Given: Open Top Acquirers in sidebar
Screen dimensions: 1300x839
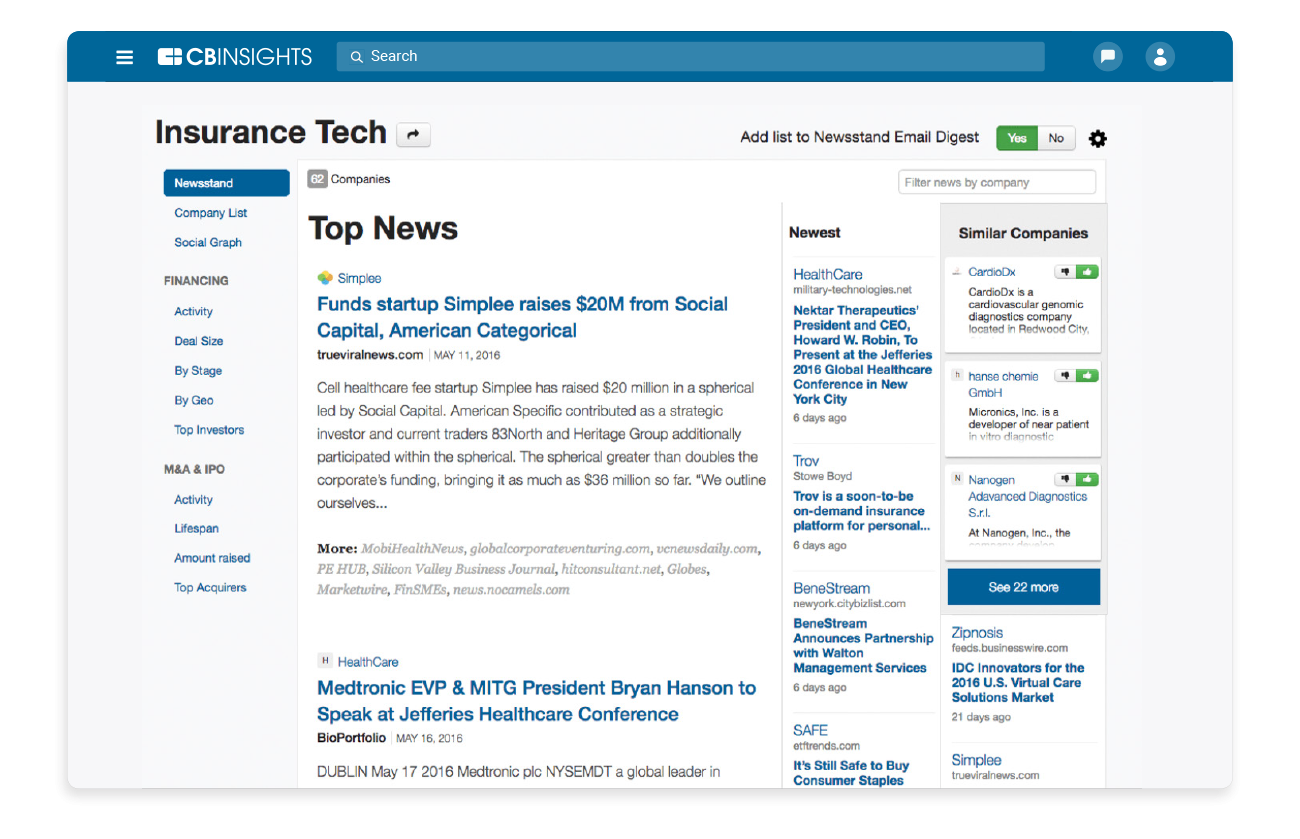Looking at the screenshot, I should [x=210, y=588].
